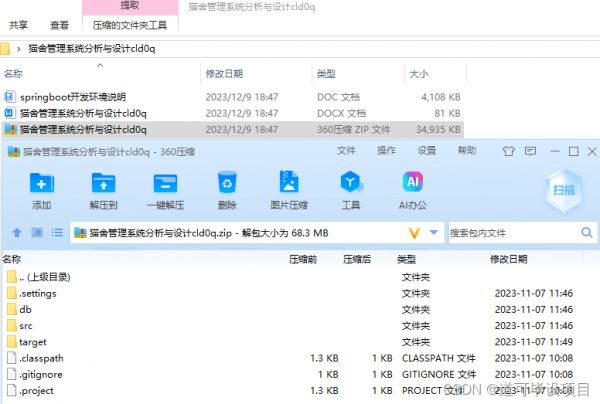Open the 设置 menu in 360压缩
The height and width of the screenshot is (404, 600).
[427, 151]
